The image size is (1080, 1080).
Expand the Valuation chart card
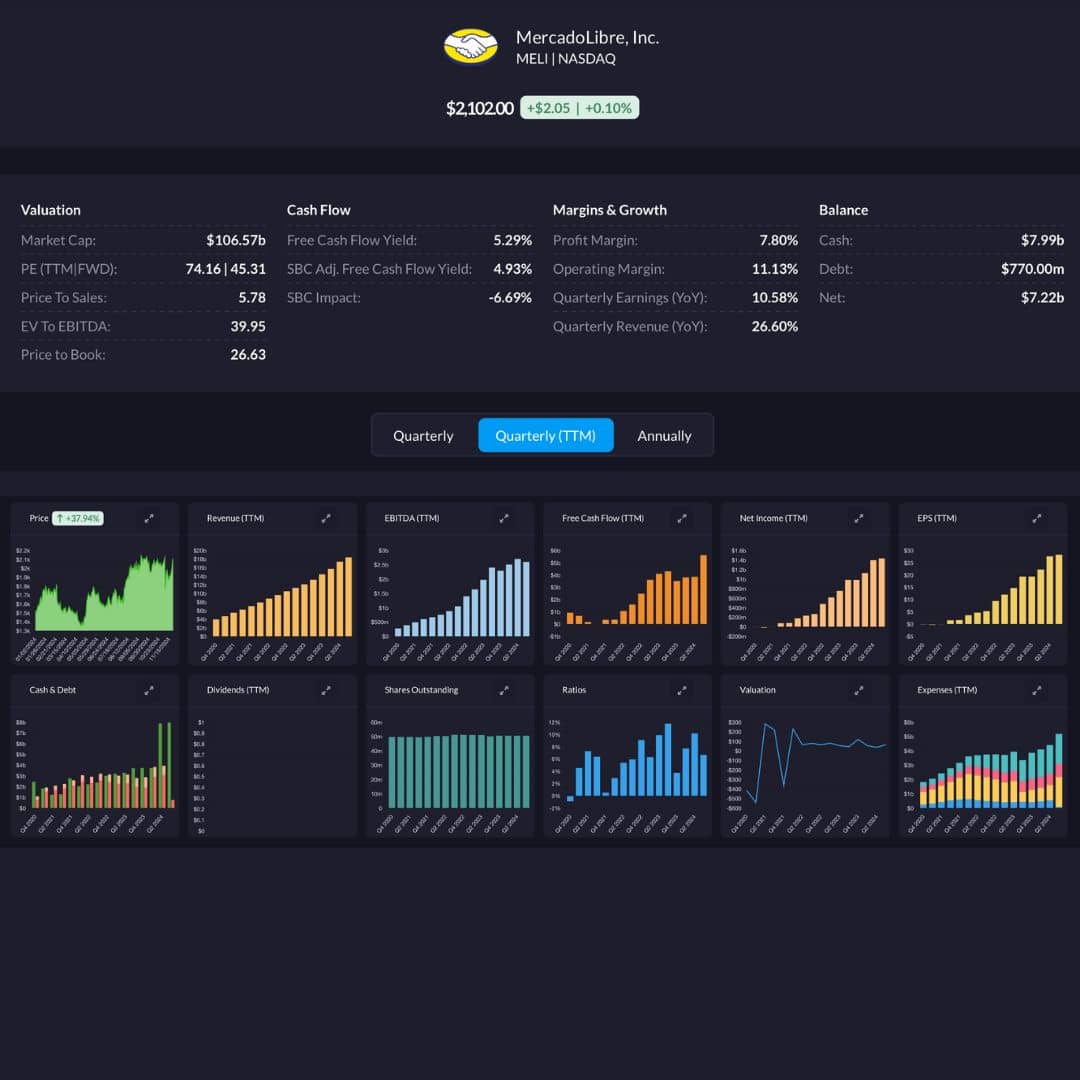pos(859,690)
